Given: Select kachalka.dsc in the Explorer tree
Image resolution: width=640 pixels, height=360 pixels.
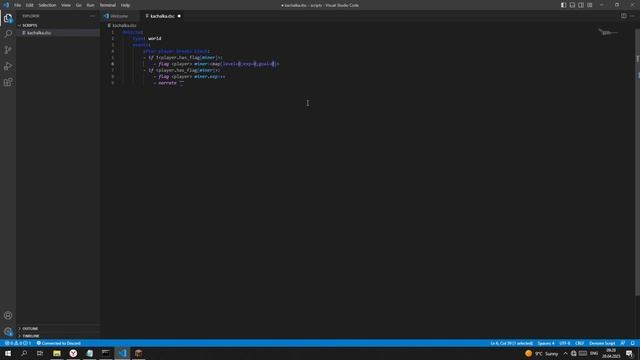Looking at the screenshot, I should 58,33.
